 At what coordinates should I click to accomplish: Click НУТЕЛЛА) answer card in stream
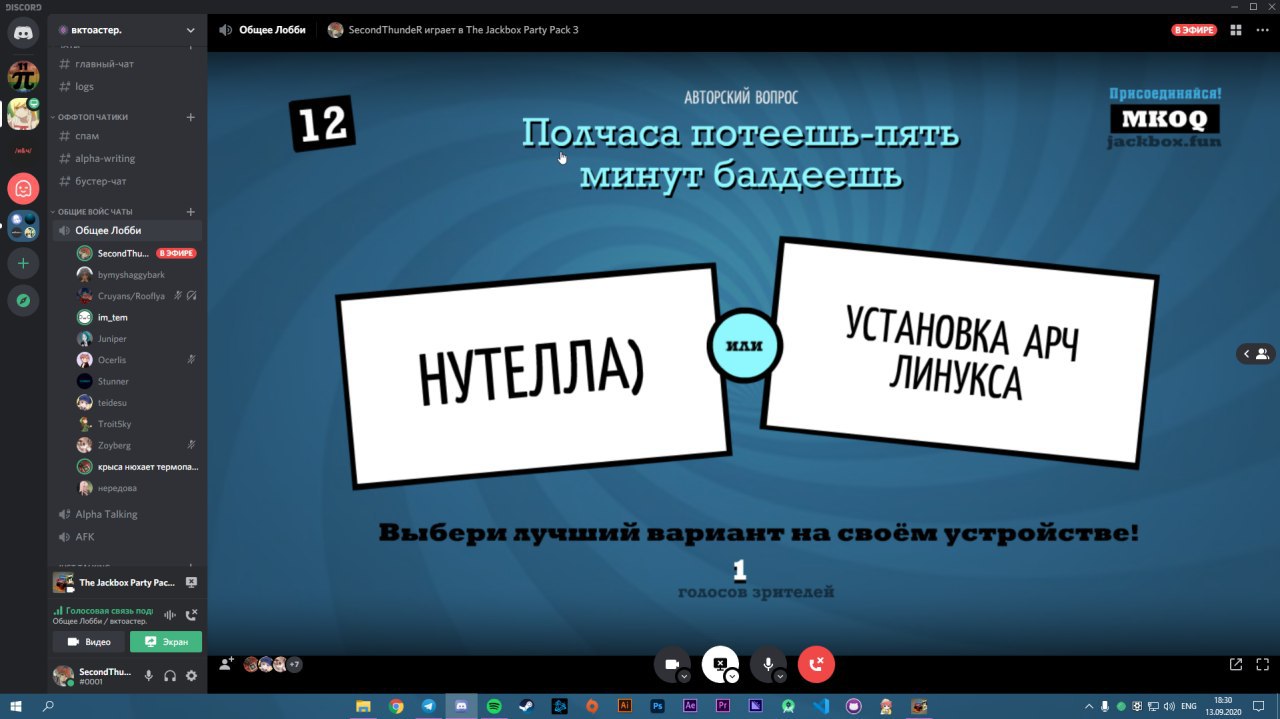(x=533, y=376)
